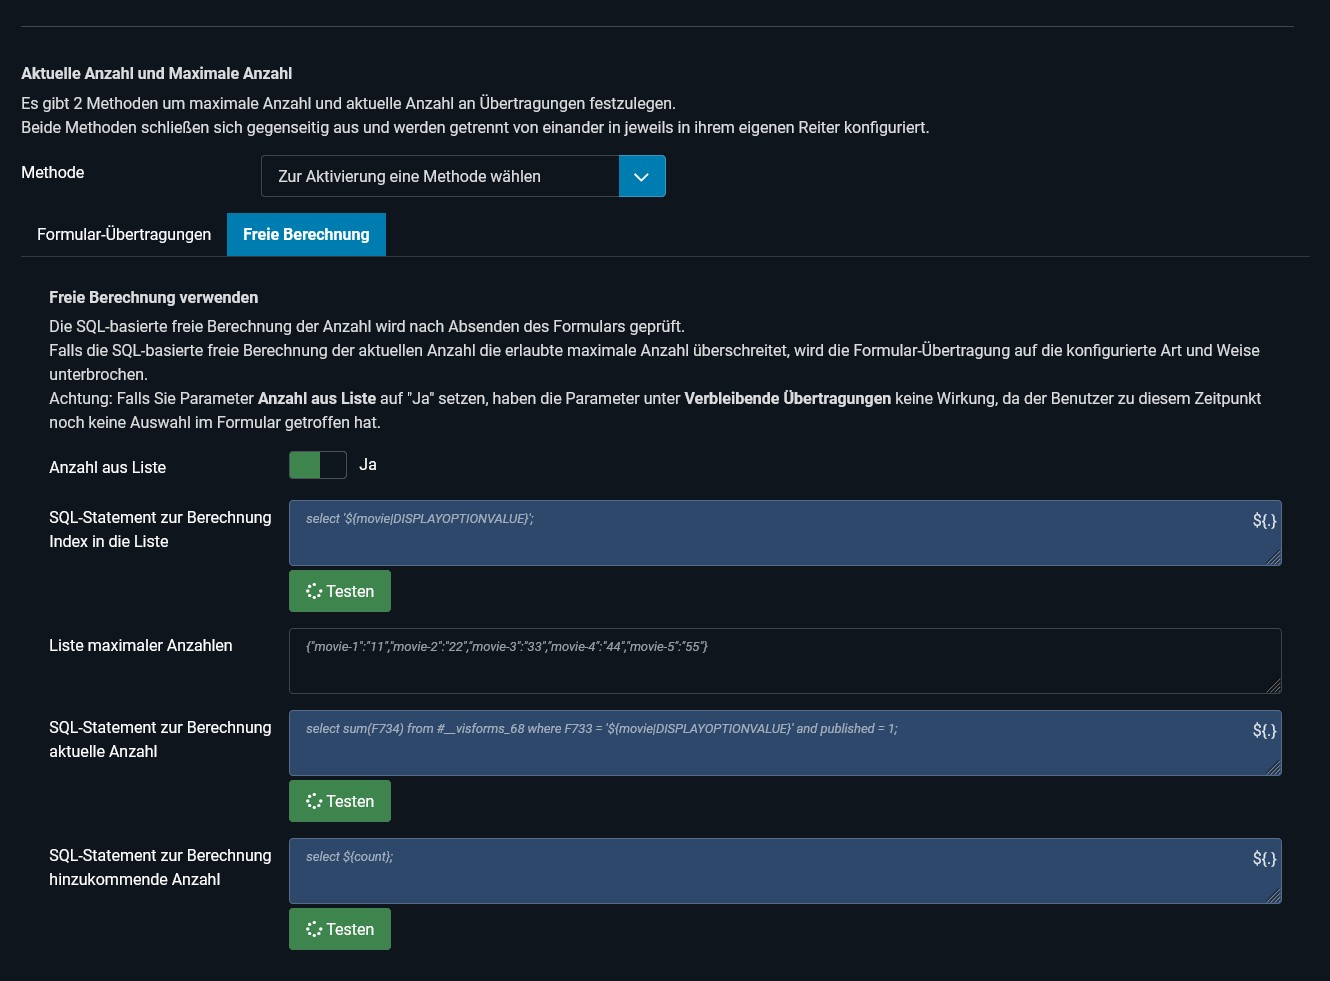
Task: Select the Freie Berechnung tab
Action: pyautogui.click(x=306, y=235)
